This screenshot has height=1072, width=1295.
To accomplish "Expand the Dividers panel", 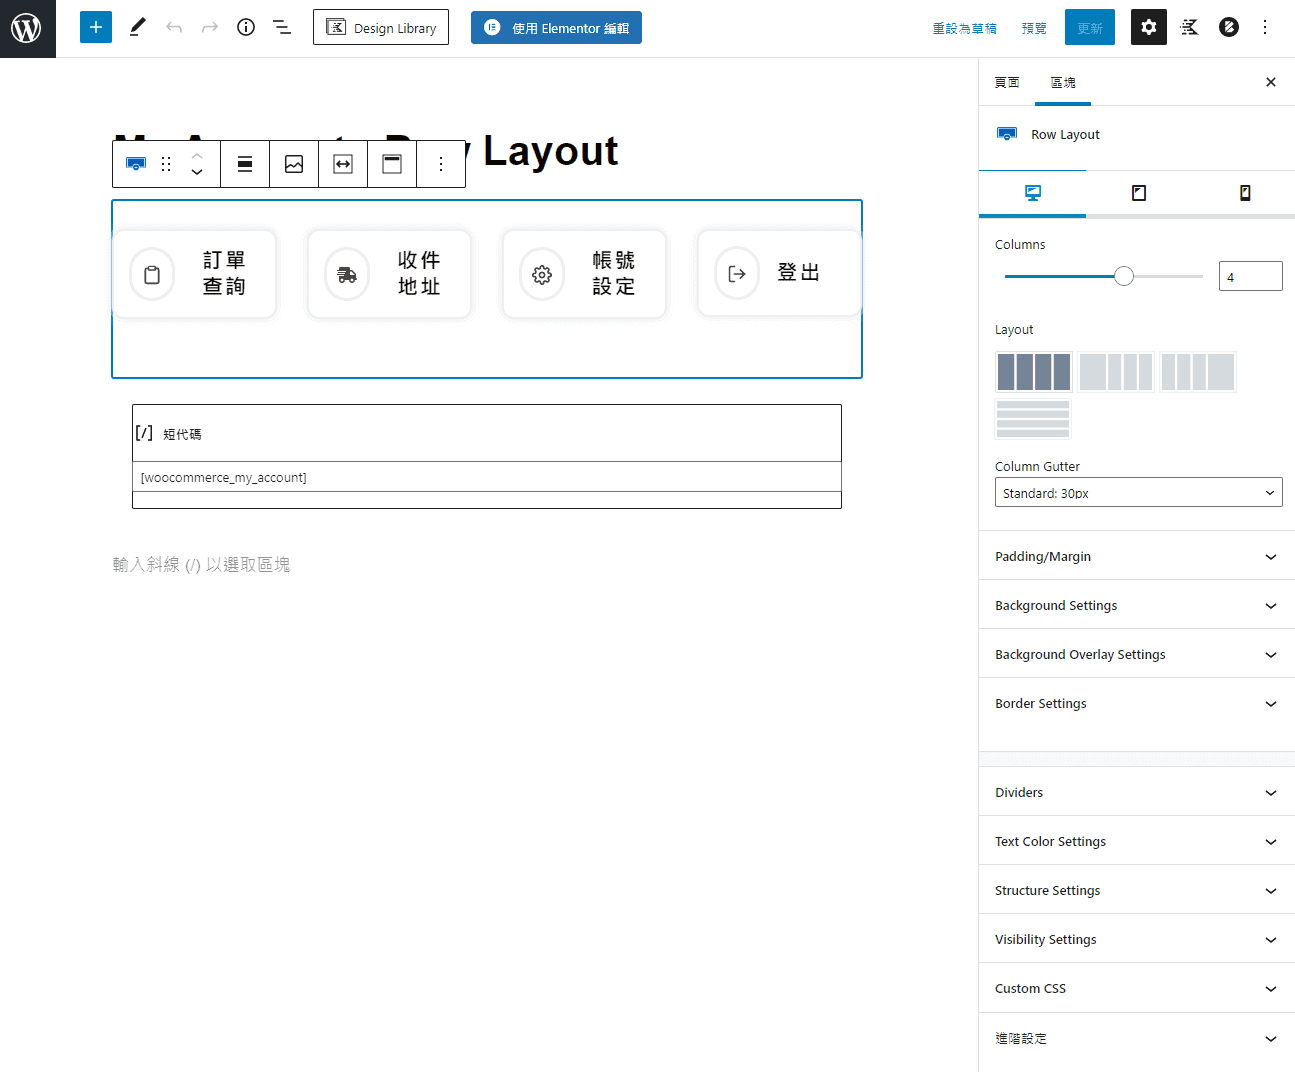I will (x=1137, y=792).
